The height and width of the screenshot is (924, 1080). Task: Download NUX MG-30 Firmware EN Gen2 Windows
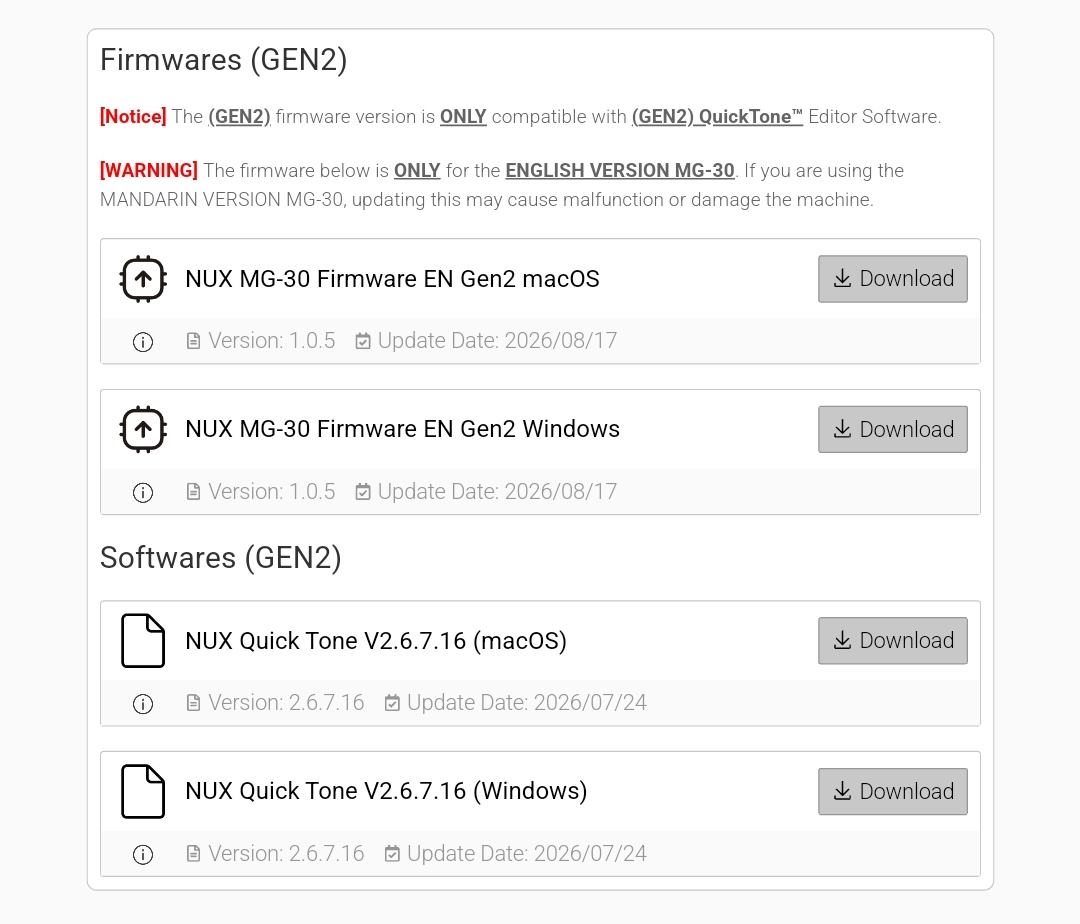[893, 429]
